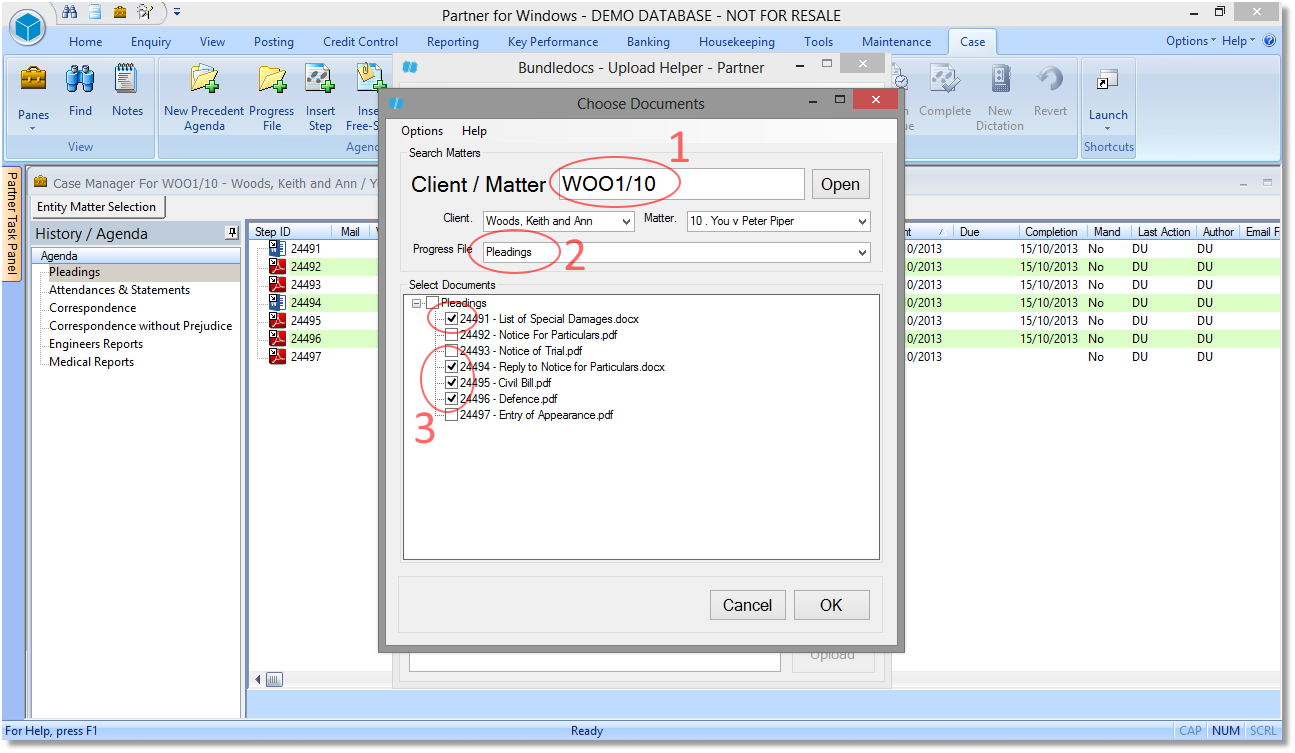Click the binoculars quick access icon
Viewport: 1295px width, 753px height.
(x=70, y=12)
